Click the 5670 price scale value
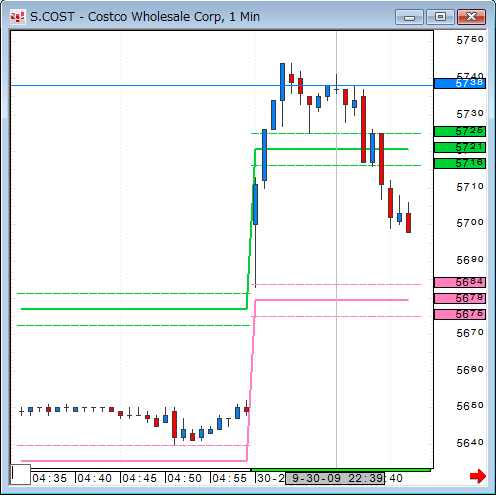This screenshot has width=496, height=495. 470,333
